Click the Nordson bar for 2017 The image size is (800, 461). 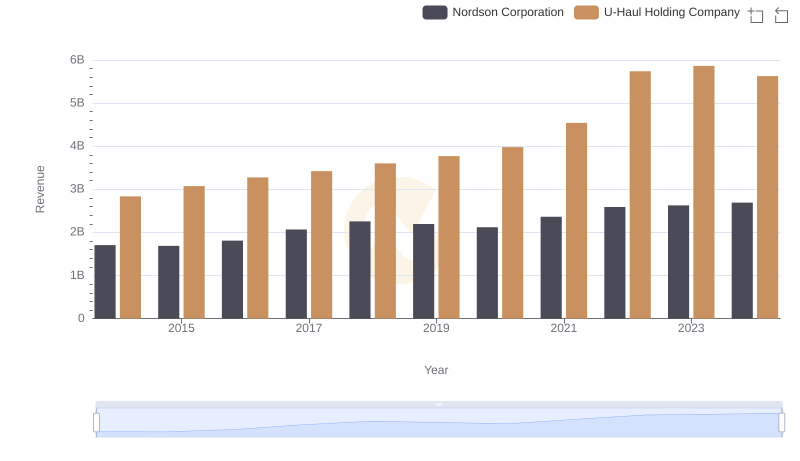tap(296, 274)
